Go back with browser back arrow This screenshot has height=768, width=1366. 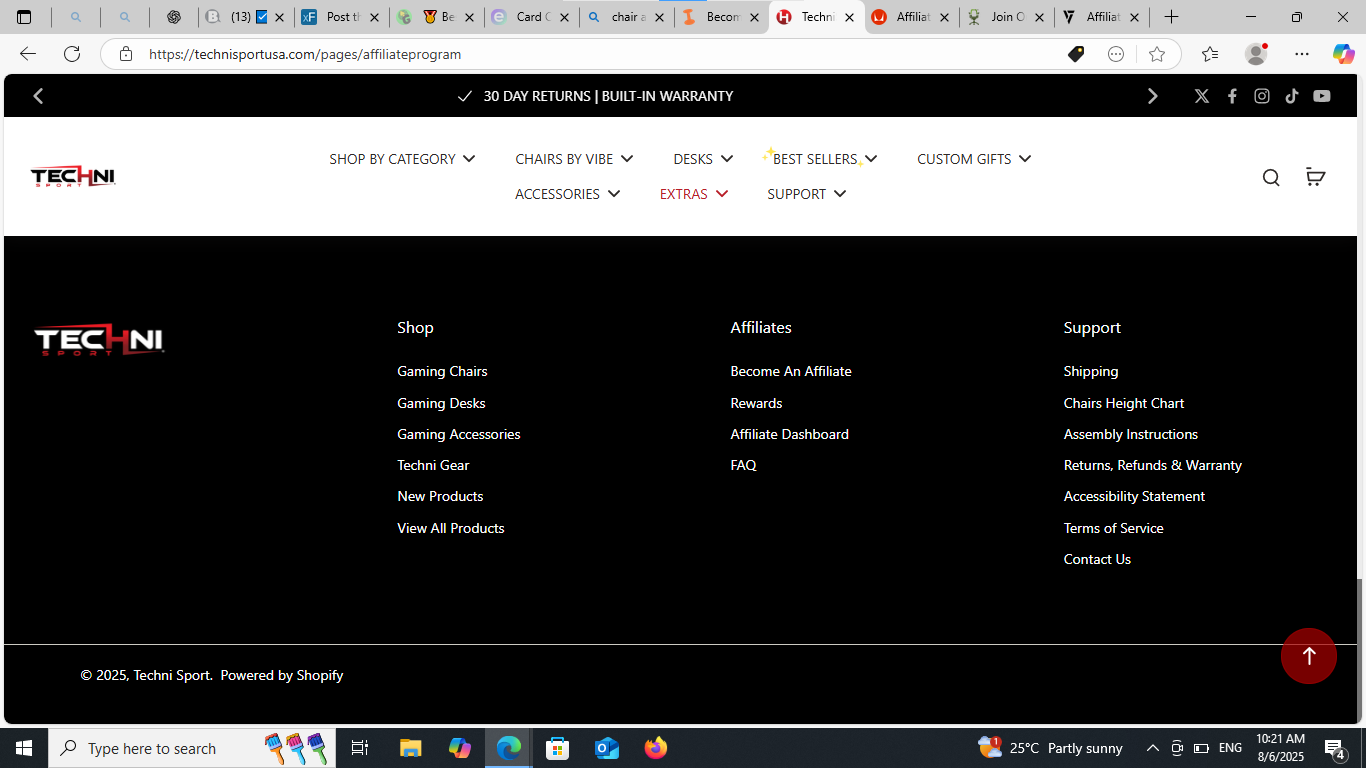point(28,54)
